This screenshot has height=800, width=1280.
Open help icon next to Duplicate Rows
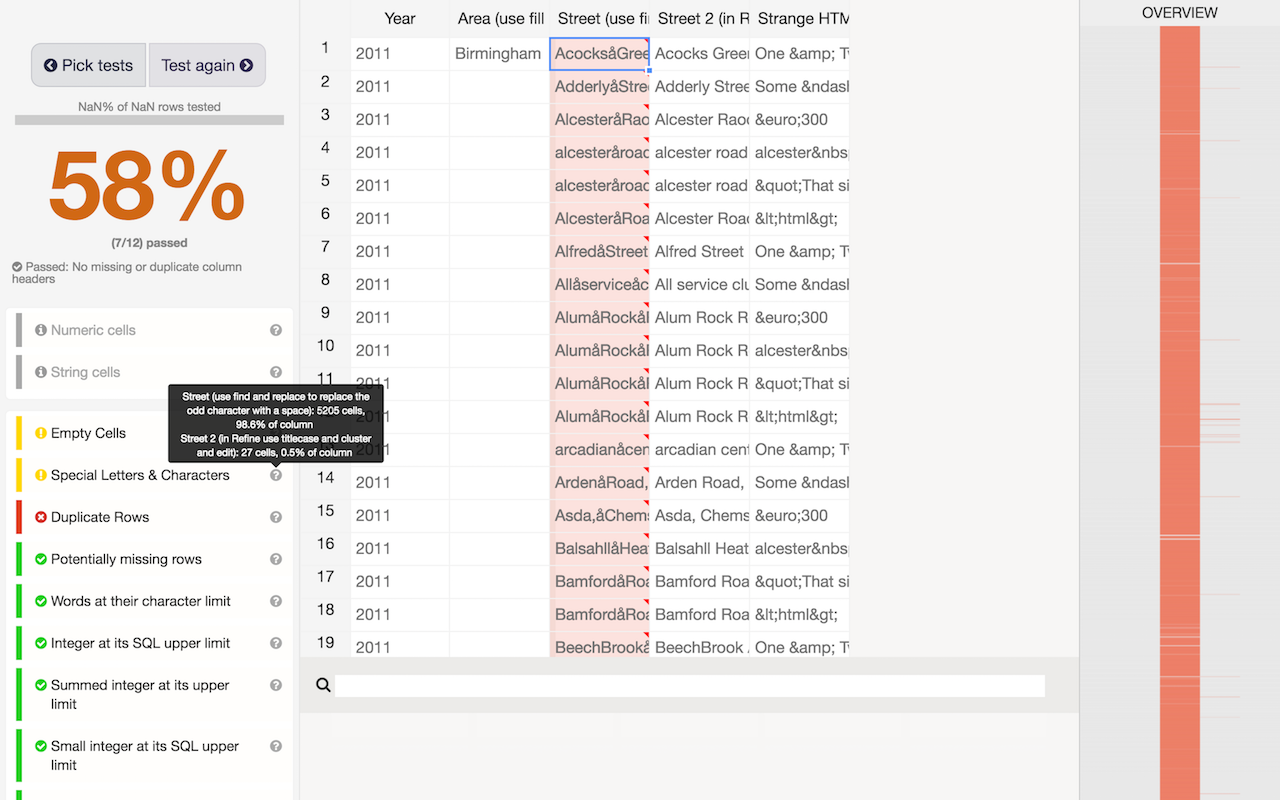click(276, 517)
